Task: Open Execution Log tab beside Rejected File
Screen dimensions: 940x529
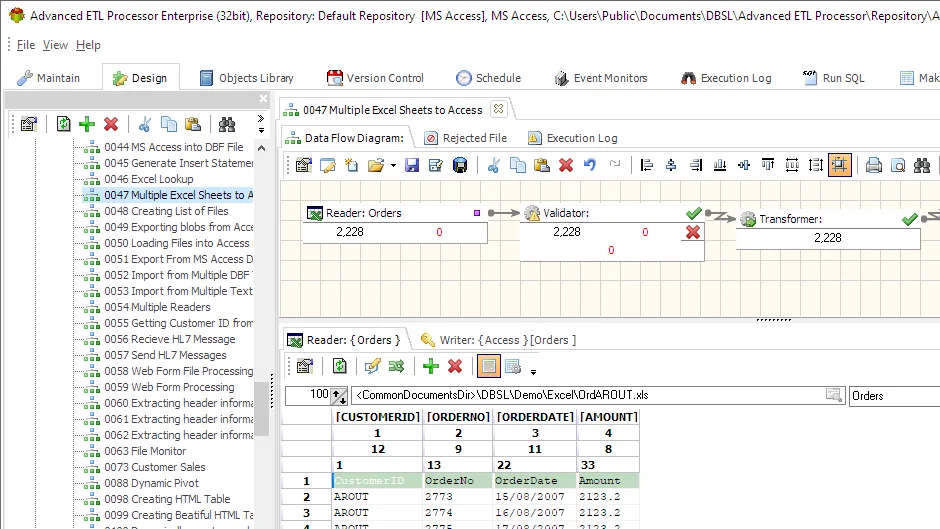Action: 573,138
